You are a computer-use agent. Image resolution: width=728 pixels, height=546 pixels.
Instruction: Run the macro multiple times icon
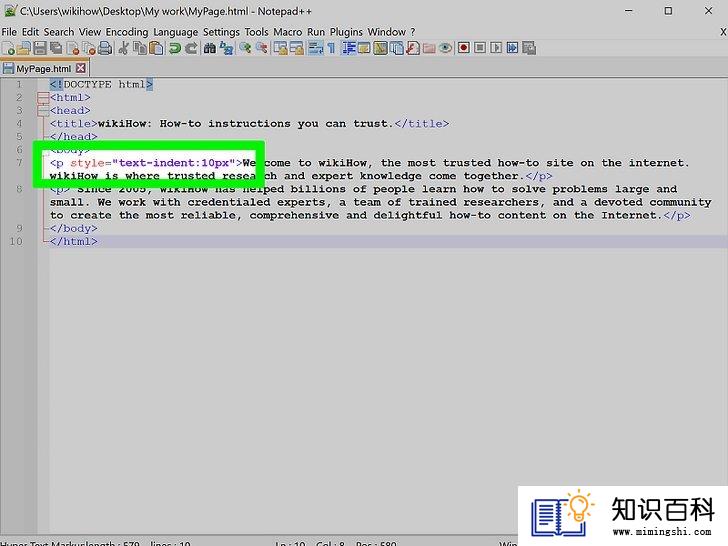pyautogui.click(x=512, y=48)
